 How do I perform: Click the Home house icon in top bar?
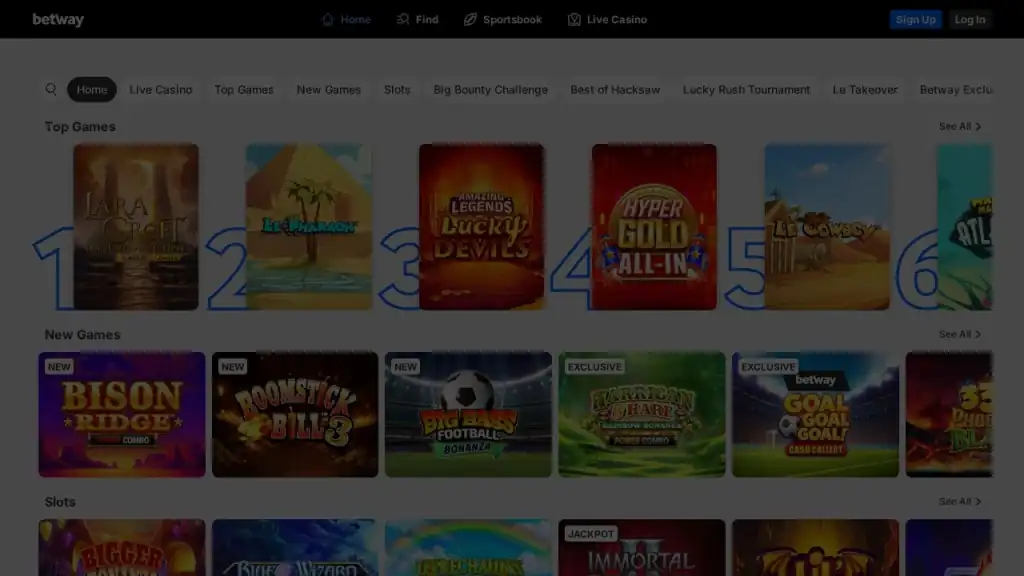[328, 20]
